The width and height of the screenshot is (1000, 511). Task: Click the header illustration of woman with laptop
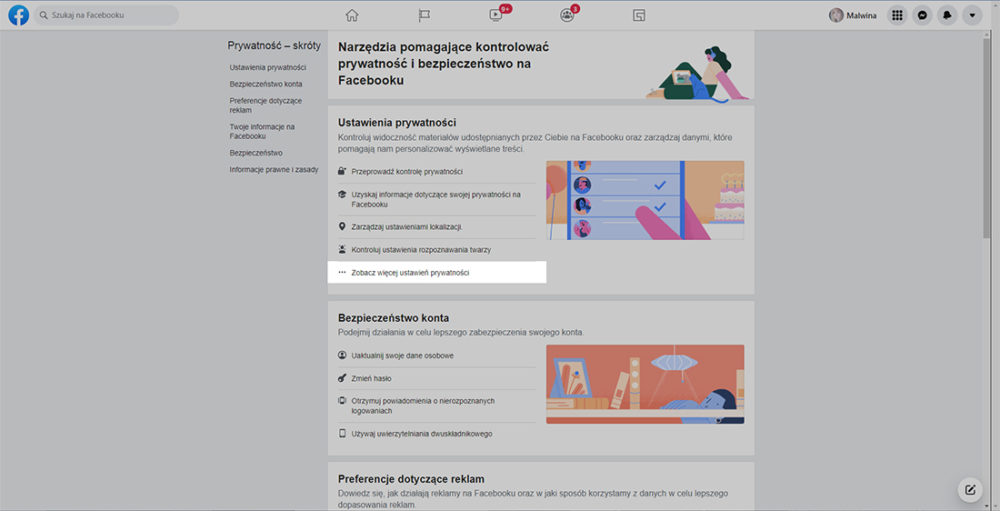click(x=696, y=73)
